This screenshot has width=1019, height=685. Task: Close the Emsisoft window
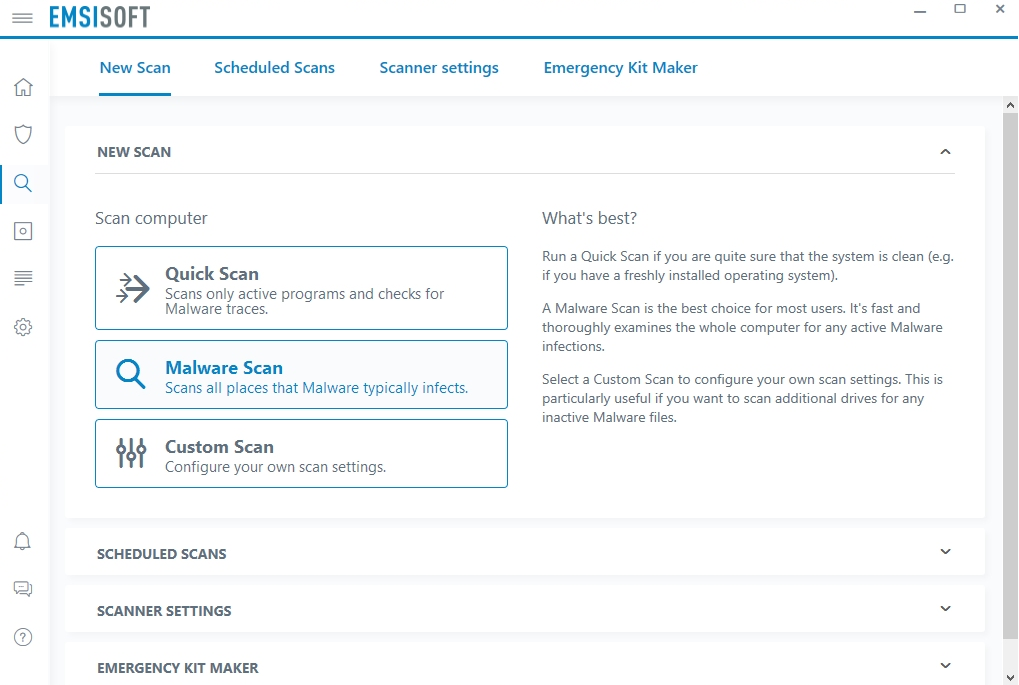(x=1000, y=9)
